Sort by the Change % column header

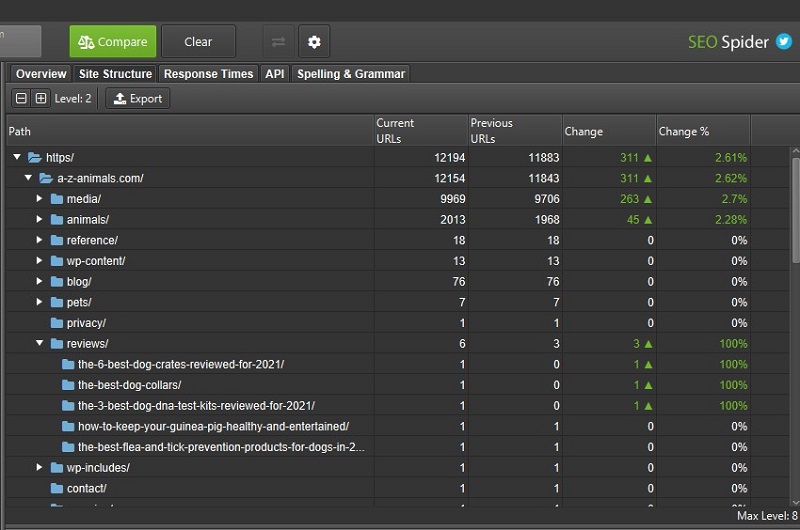[704, 131]
